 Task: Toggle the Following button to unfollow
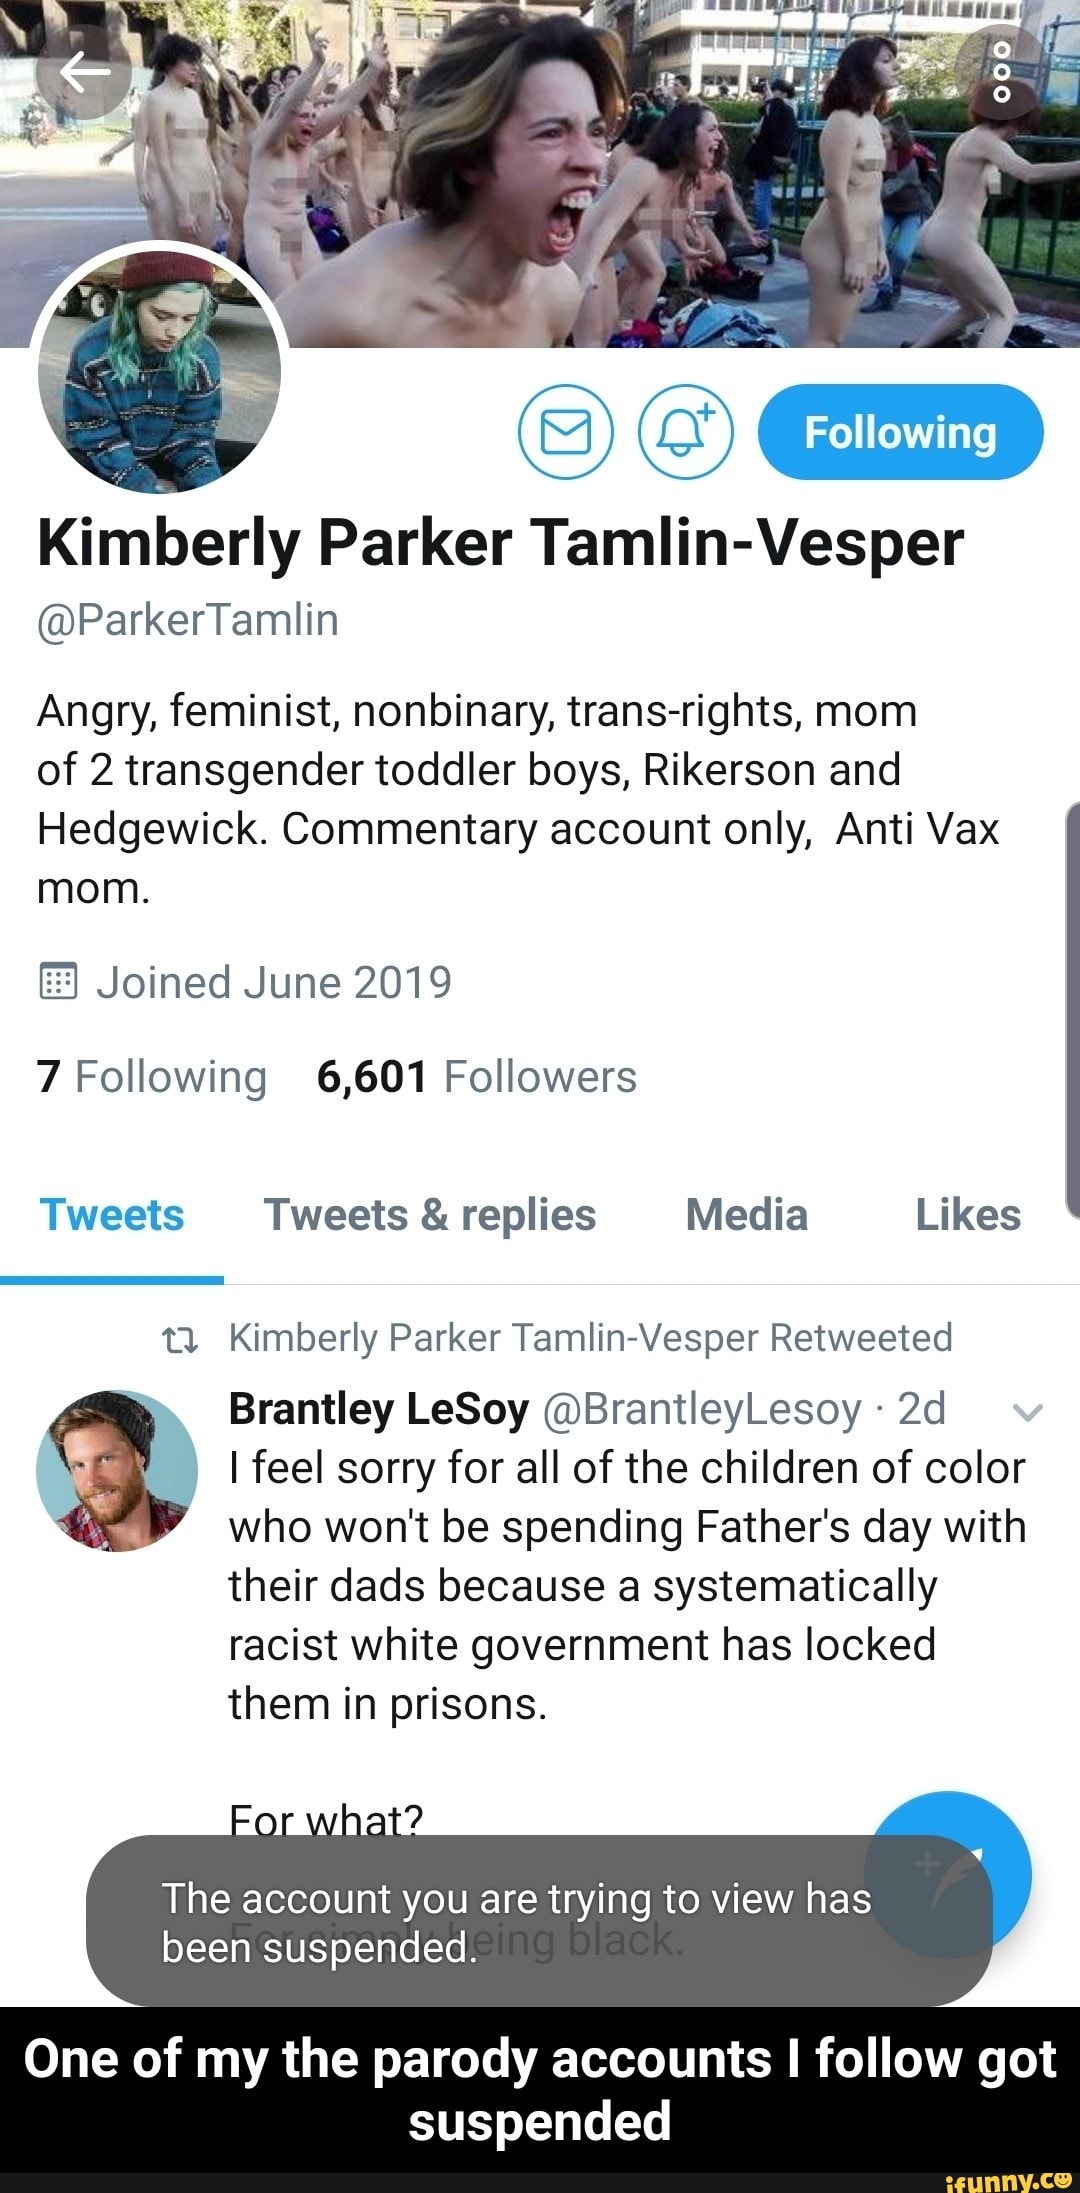900,432
